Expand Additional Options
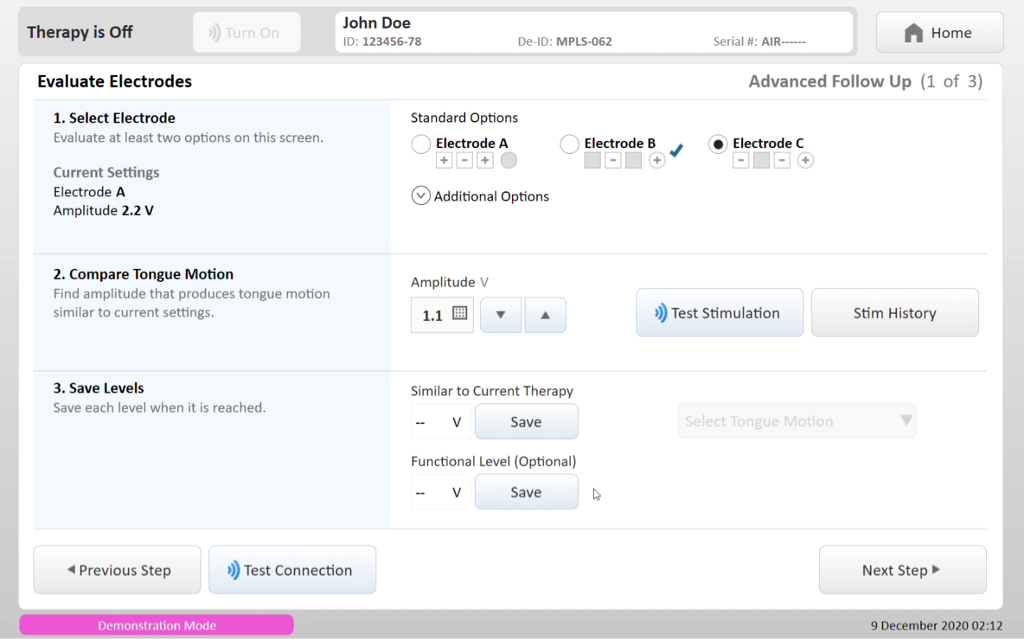 (421, 195)
